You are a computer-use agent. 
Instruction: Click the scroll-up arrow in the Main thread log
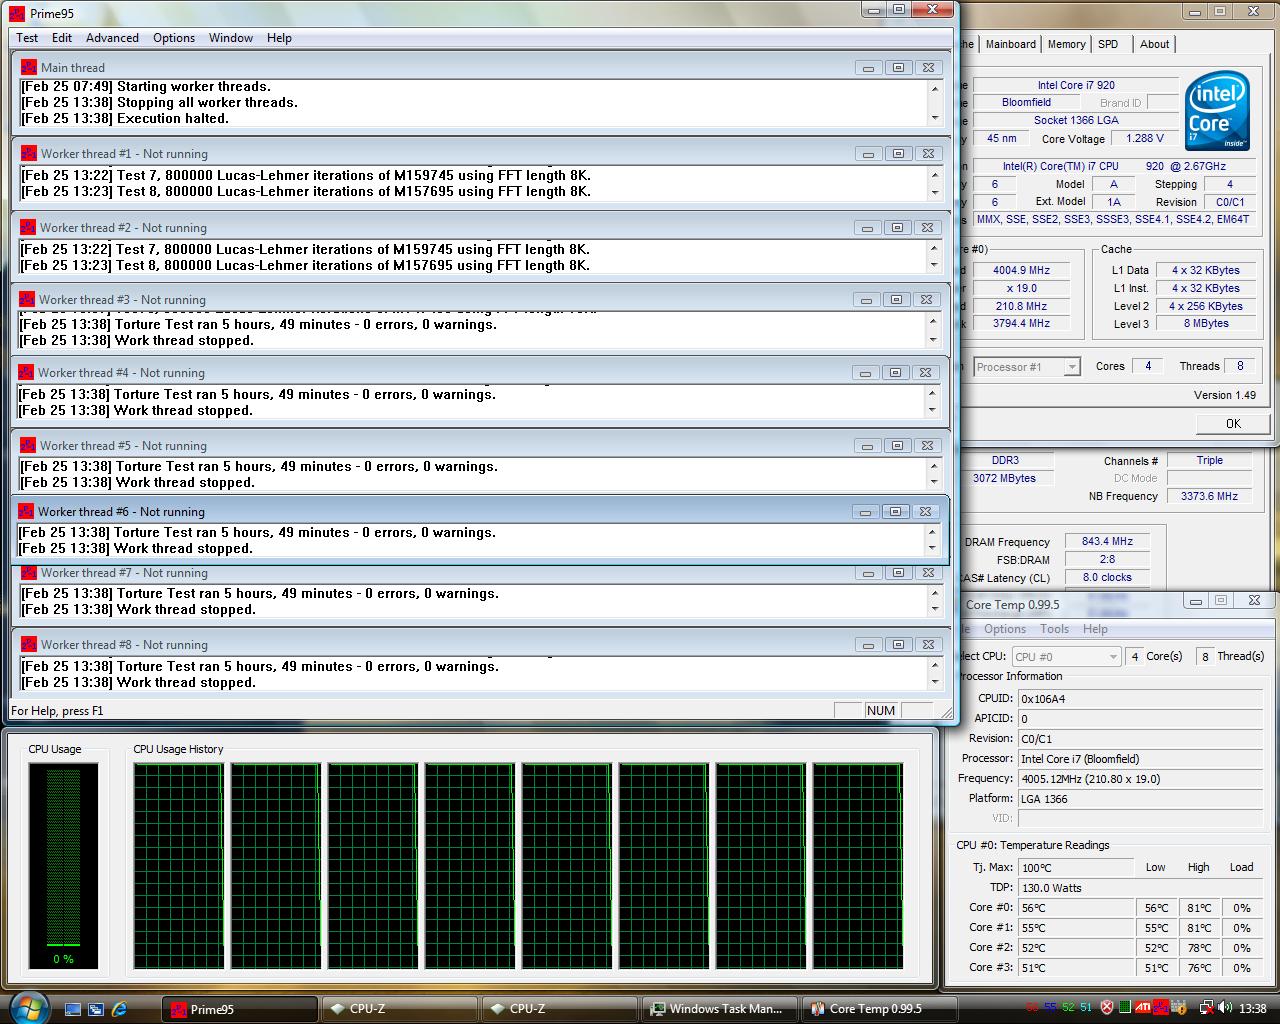[x=935, y=88]
